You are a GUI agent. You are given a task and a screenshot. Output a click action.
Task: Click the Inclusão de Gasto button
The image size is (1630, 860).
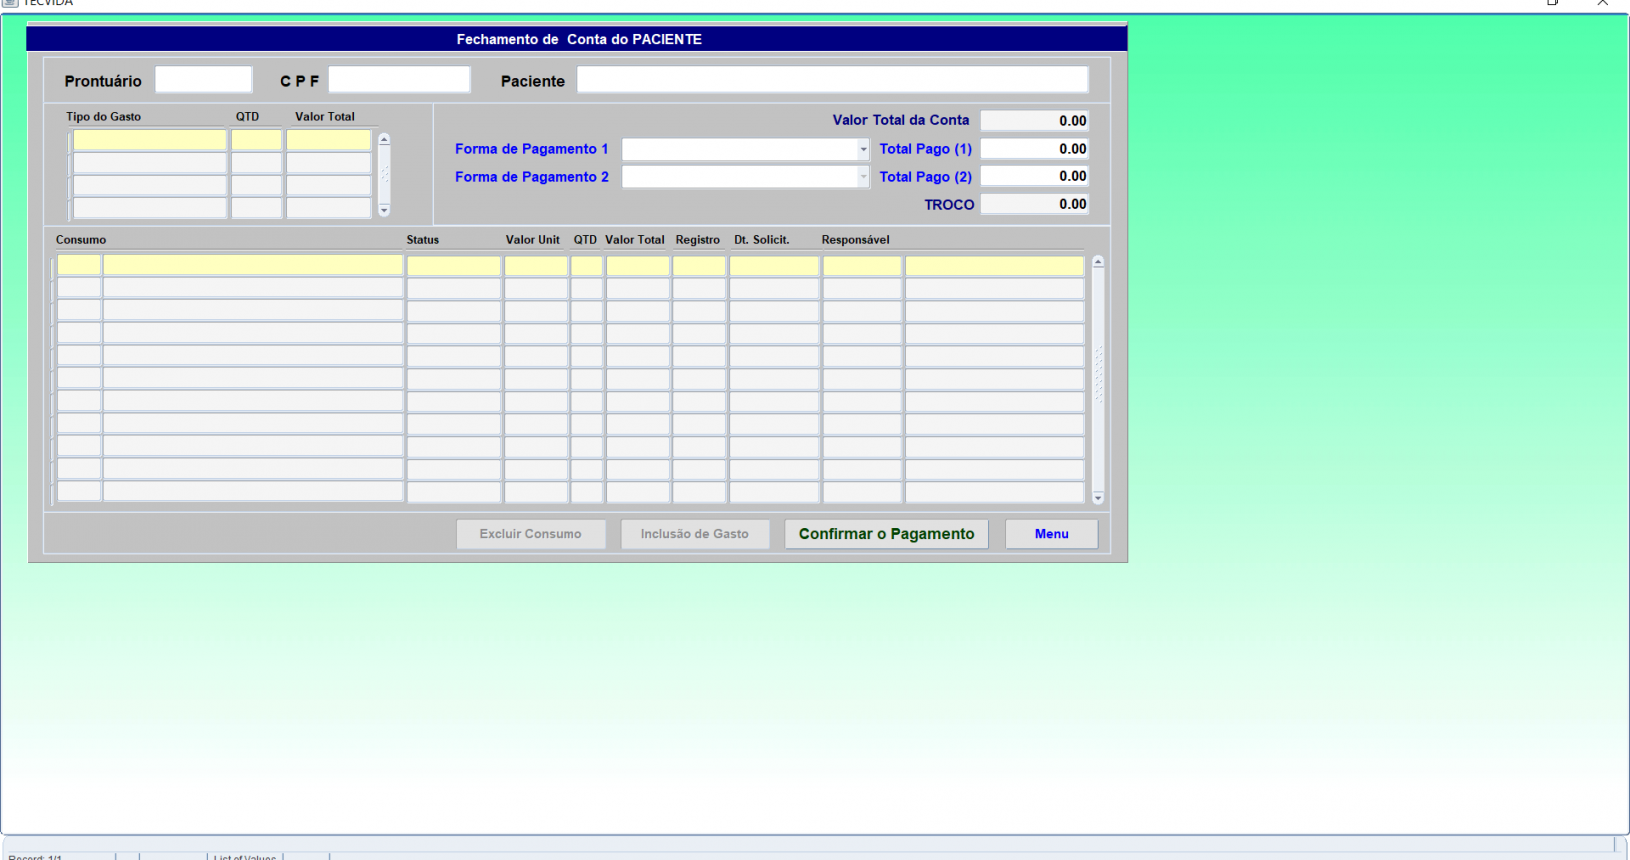pyautogui.click(x=694, y=534)
